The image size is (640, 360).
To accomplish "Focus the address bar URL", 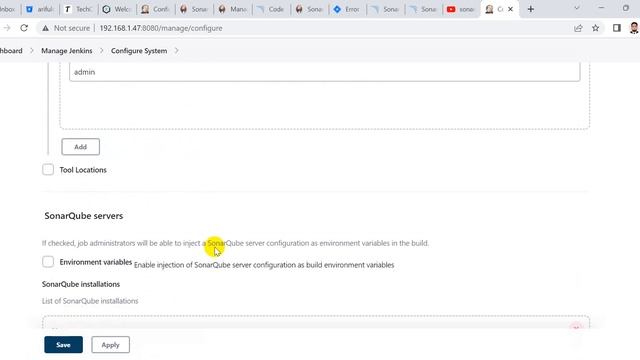I will pos(161,28).
